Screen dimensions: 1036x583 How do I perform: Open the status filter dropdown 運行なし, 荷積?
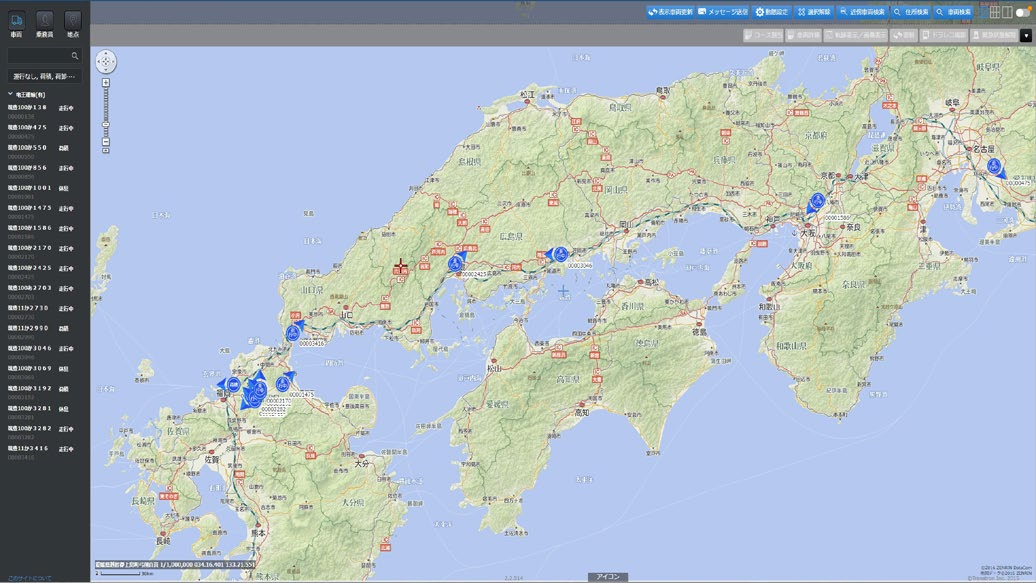pos(44,77)
